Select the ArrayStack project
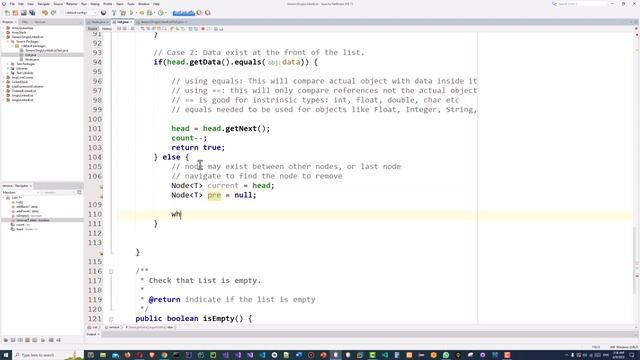 tap(19, 33)
